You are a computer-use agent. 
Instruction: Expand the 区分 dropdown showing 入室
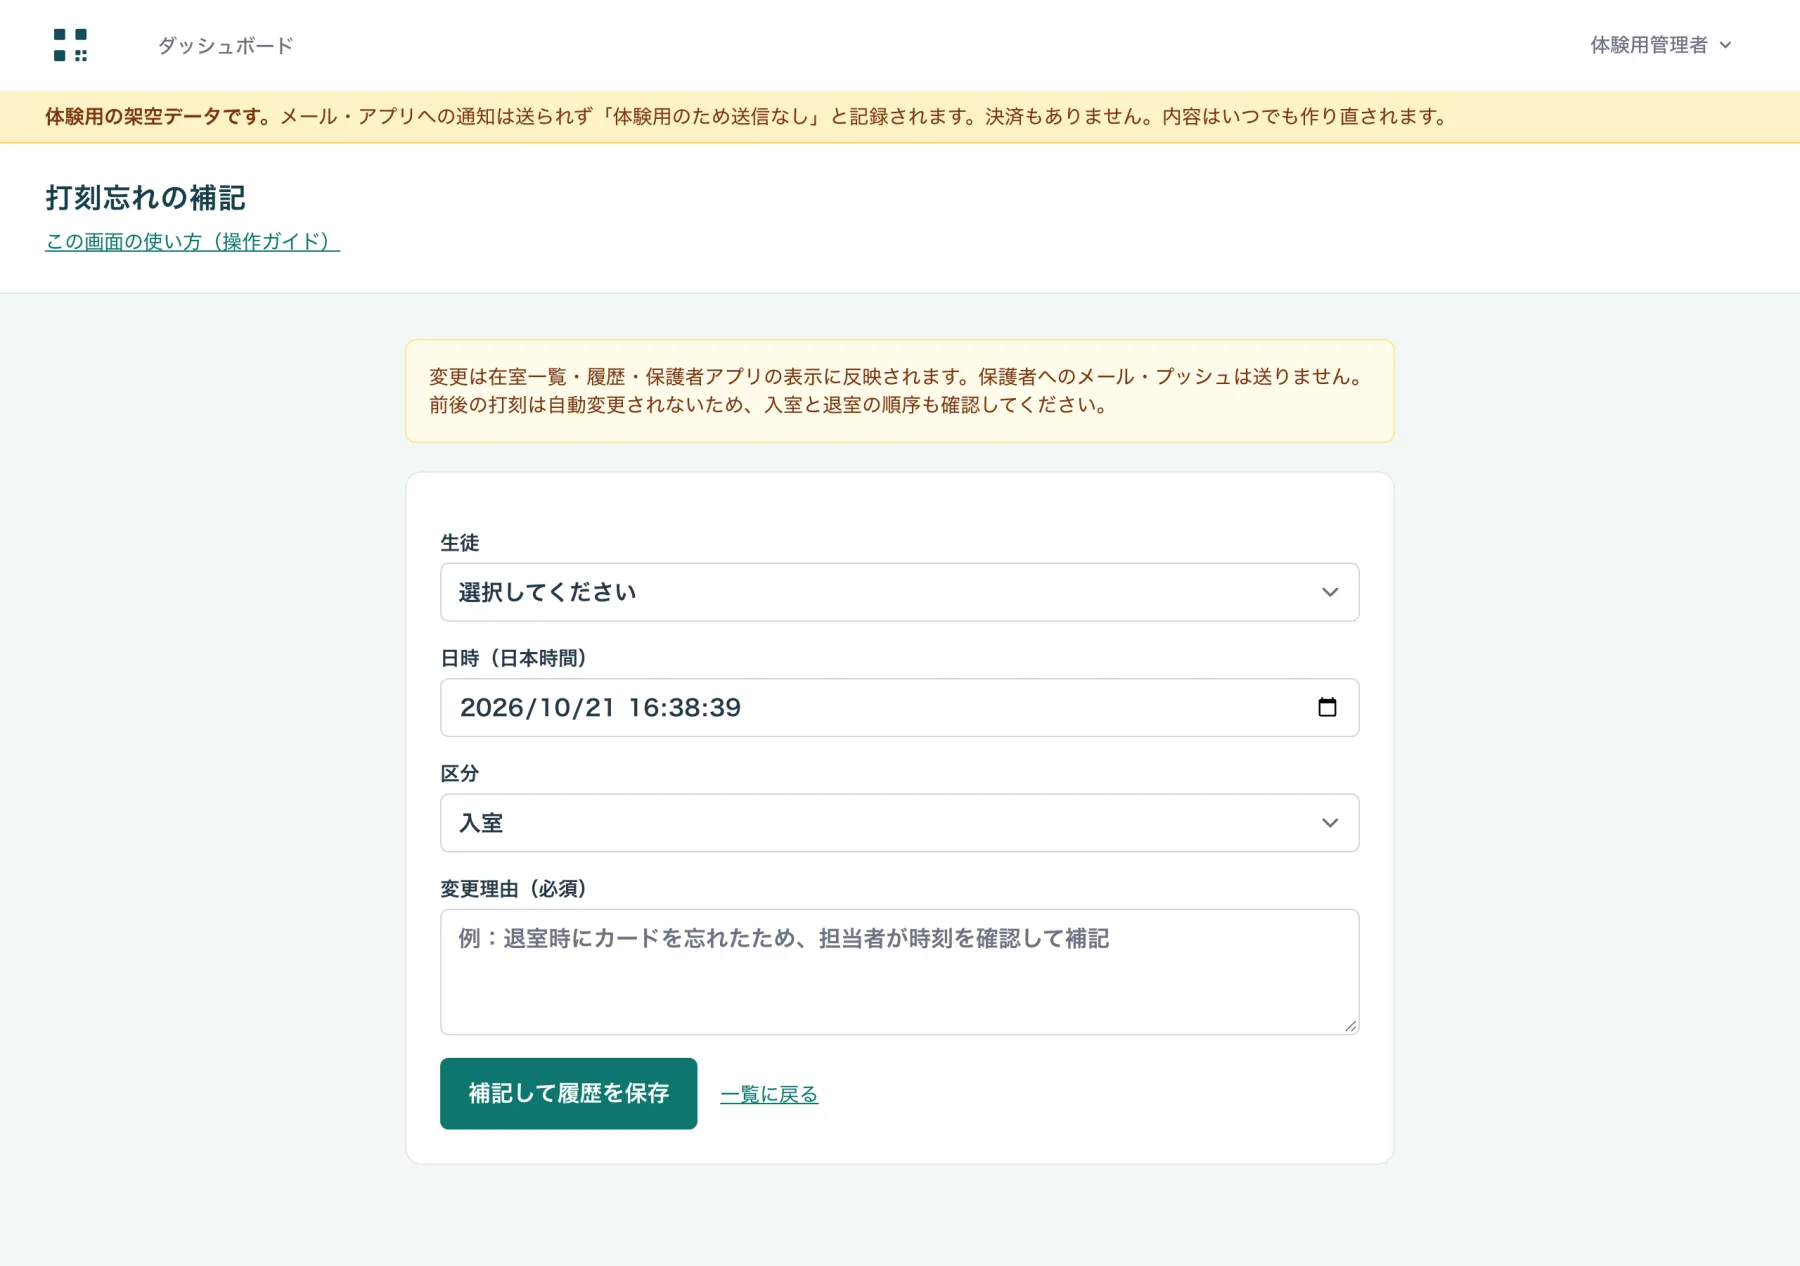point(899,823)
